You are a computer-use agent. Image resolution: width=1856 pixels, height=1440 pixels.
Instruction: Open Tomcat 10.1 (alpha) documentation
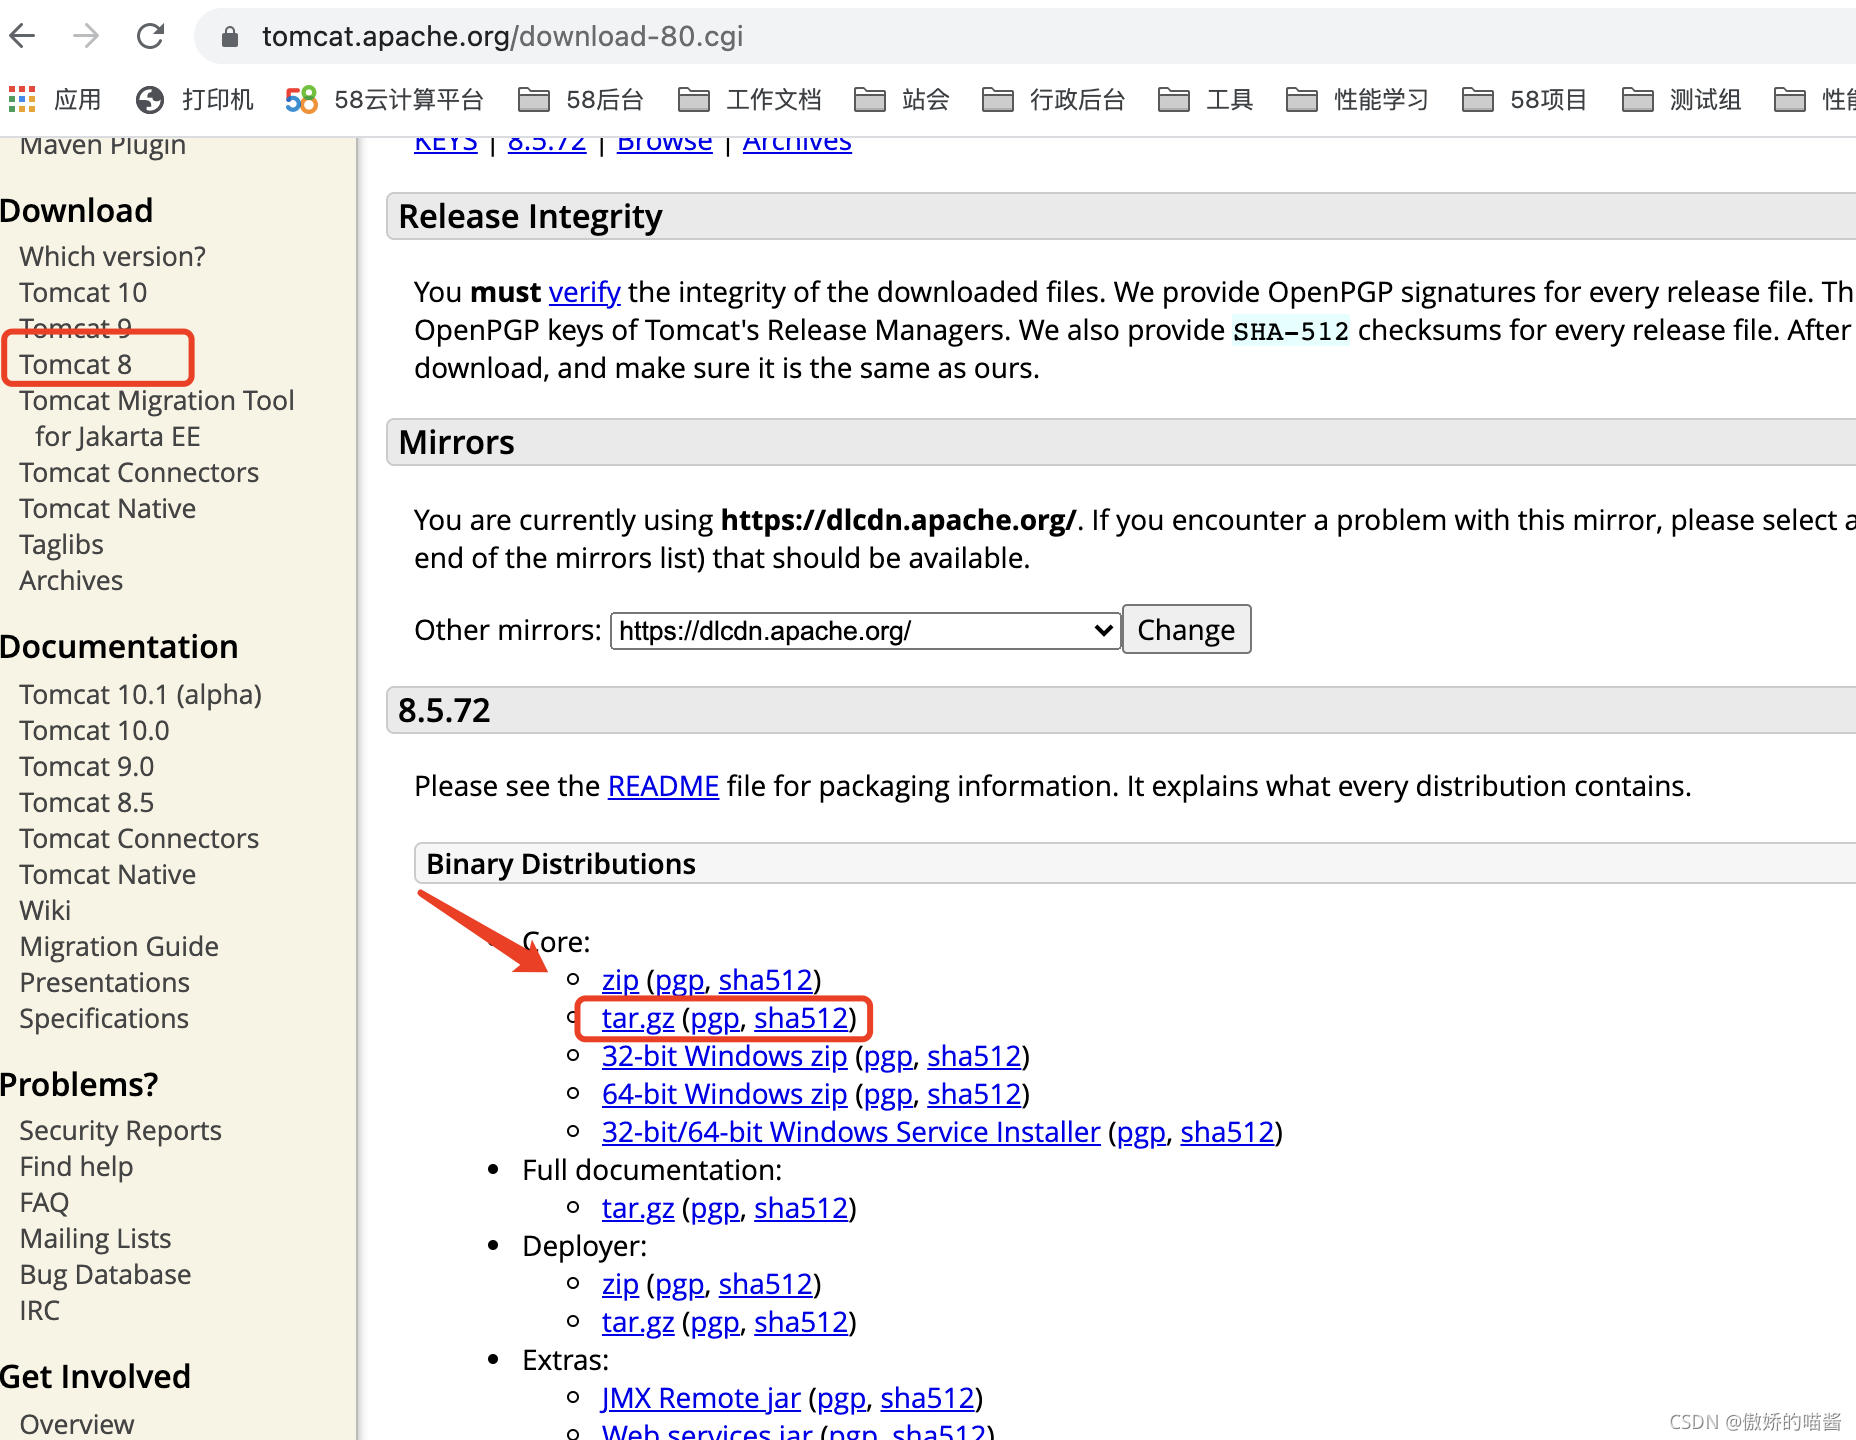click(x=140, y=695)
